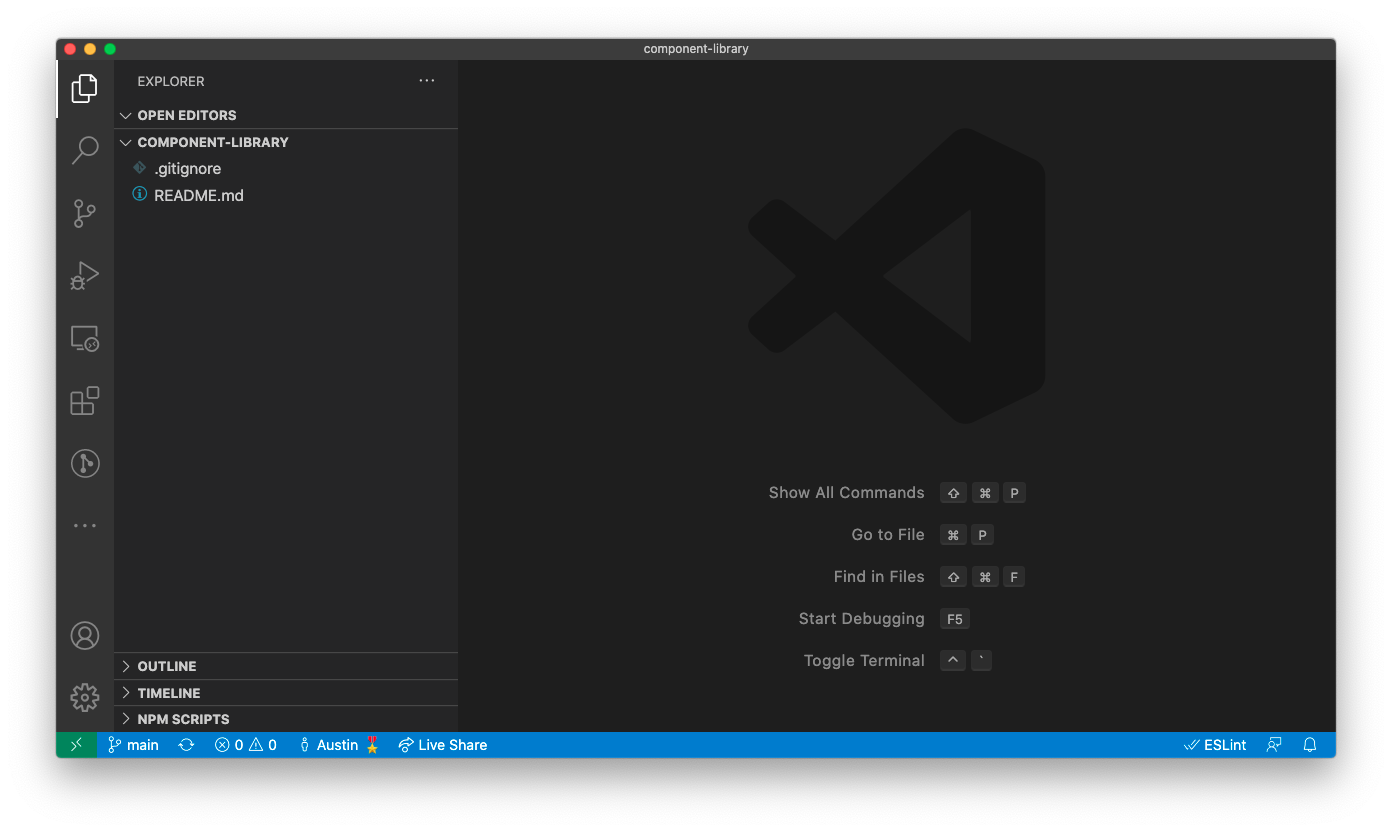The height and width of the screenshot is (832, 1392).
Task: Click the green remote window indicator
Action: (77, 745)
